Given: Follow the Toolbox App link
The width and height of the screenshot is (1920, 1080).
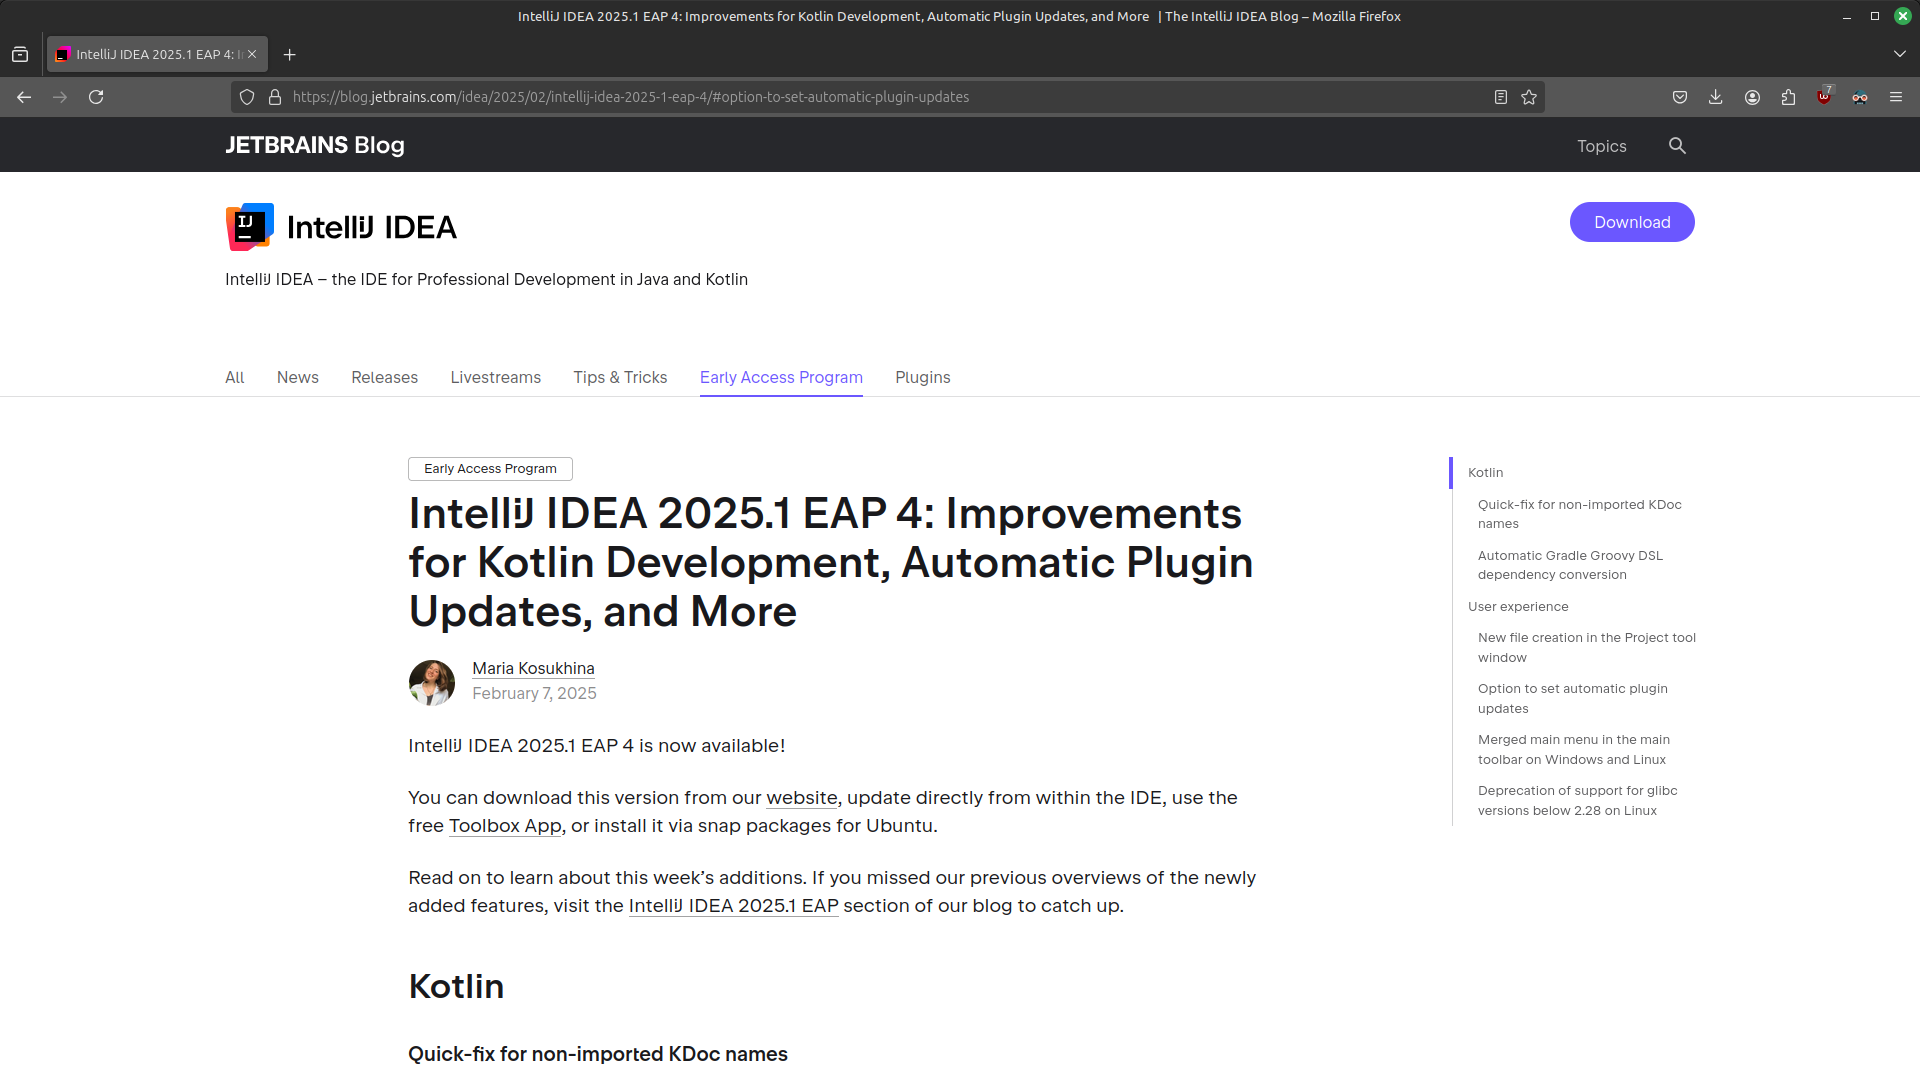Looking at the screenshot, I should tap(505, 826).
